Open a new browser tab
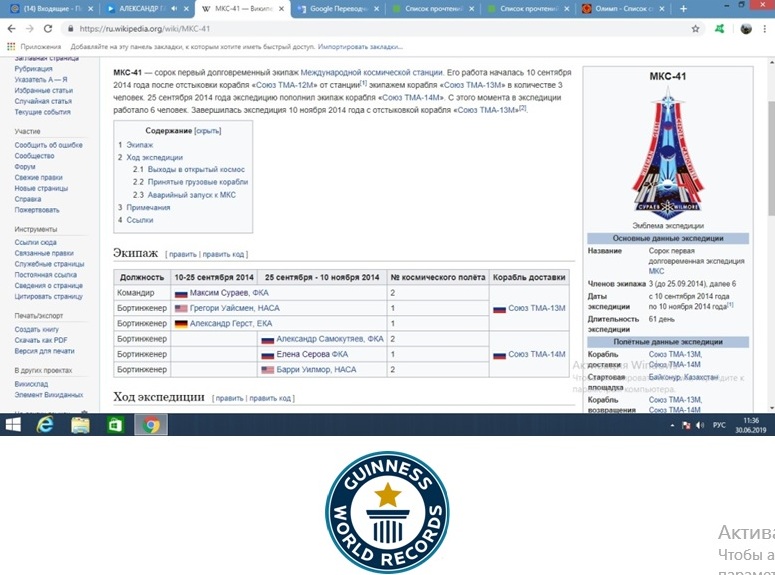The image size is (775, 575). [x=683, y=8]
